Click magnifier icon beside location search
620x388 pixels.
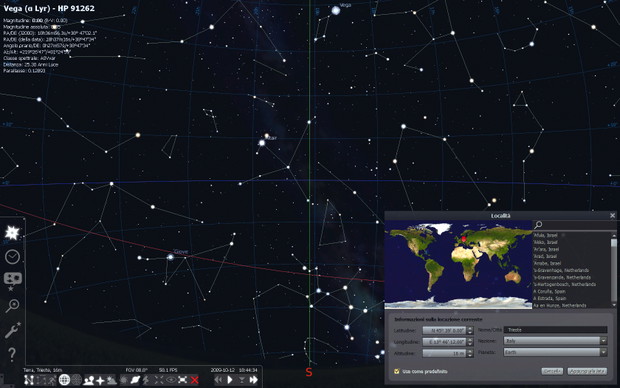click(538, 225)
